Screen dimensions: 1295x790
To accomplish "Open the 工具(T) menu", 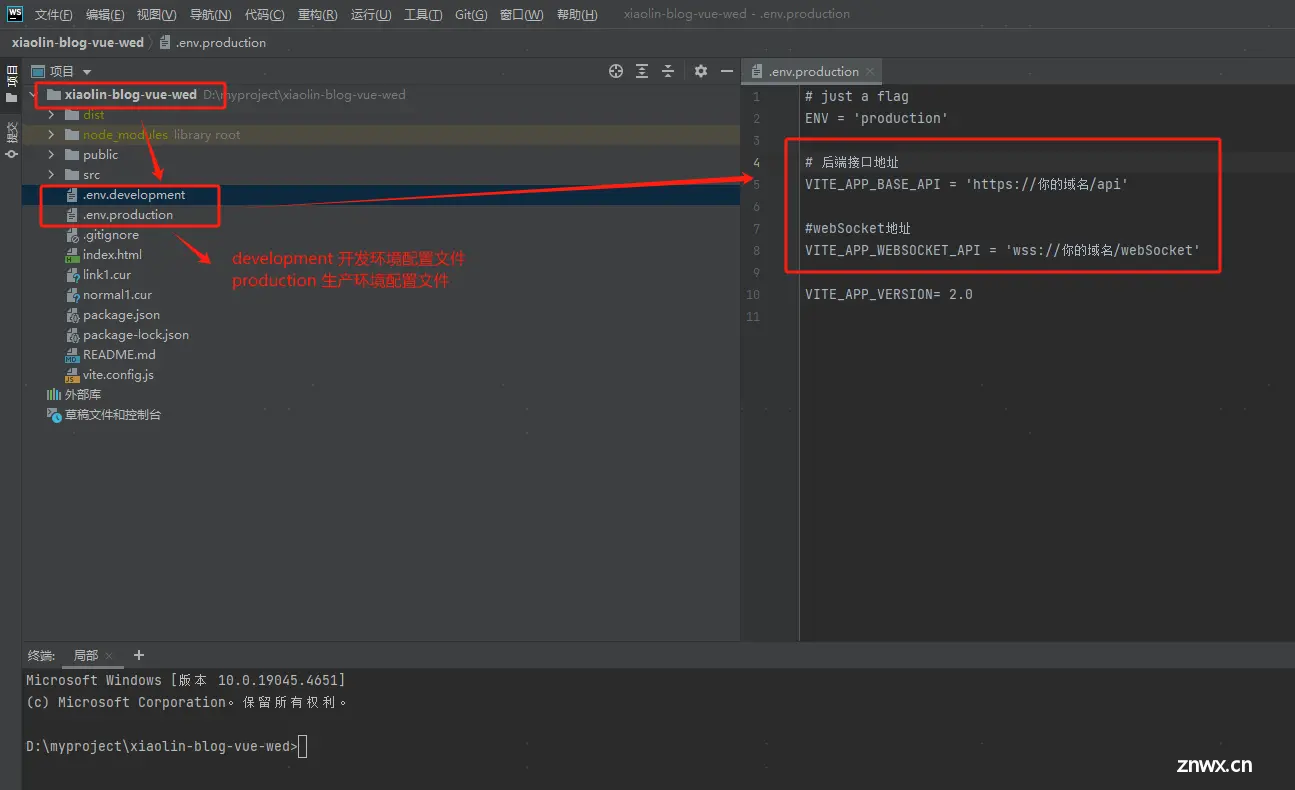I will pos(423,14).
